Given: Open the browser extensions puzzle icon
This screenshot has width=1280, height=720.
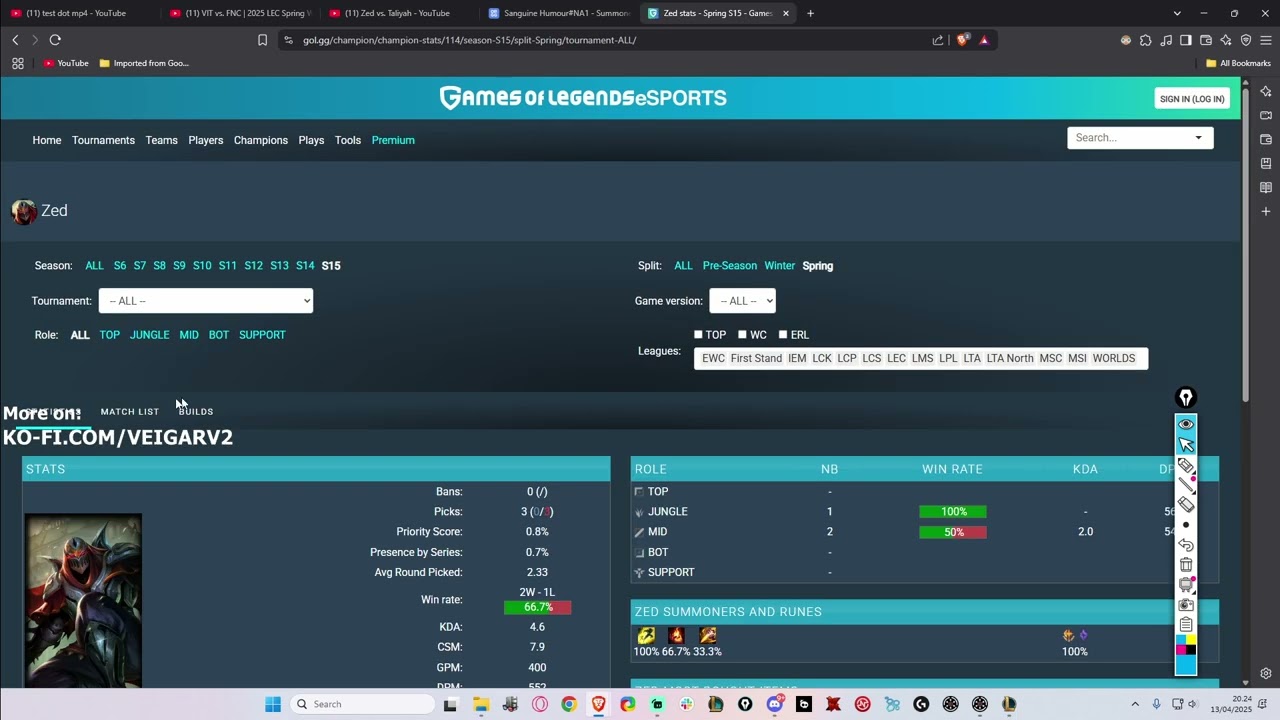Looking at the screenshot, I should 1146,40.
